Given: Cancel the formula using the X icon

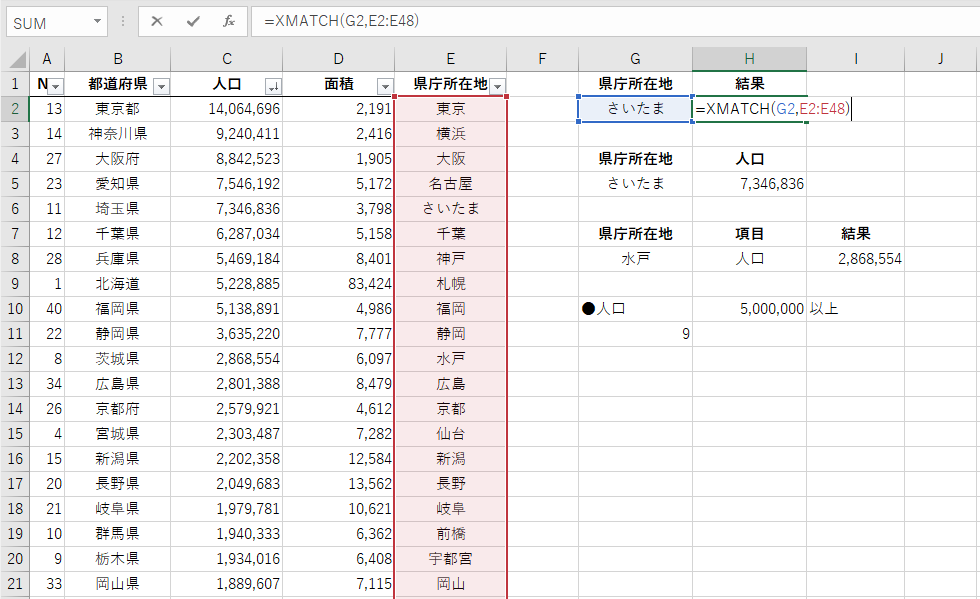Looking at the screenshot, I should point(155,22).
